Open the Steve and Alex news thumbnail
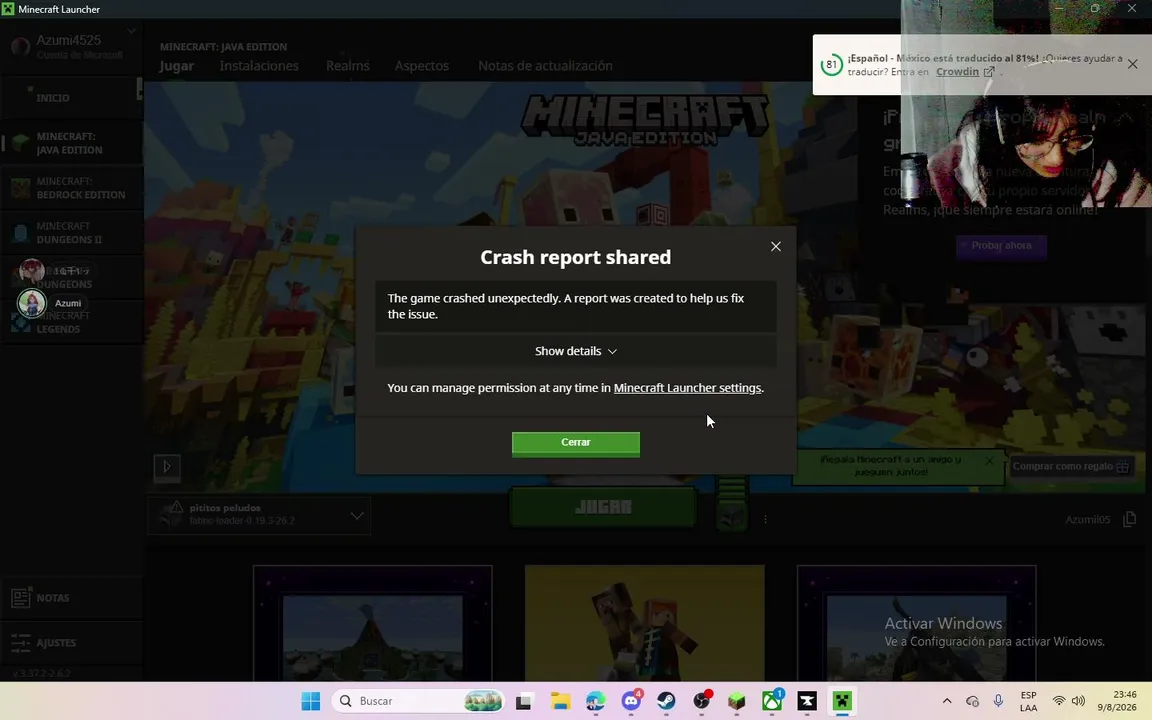This screenshot has height=720, width=1152. point(644,623)
